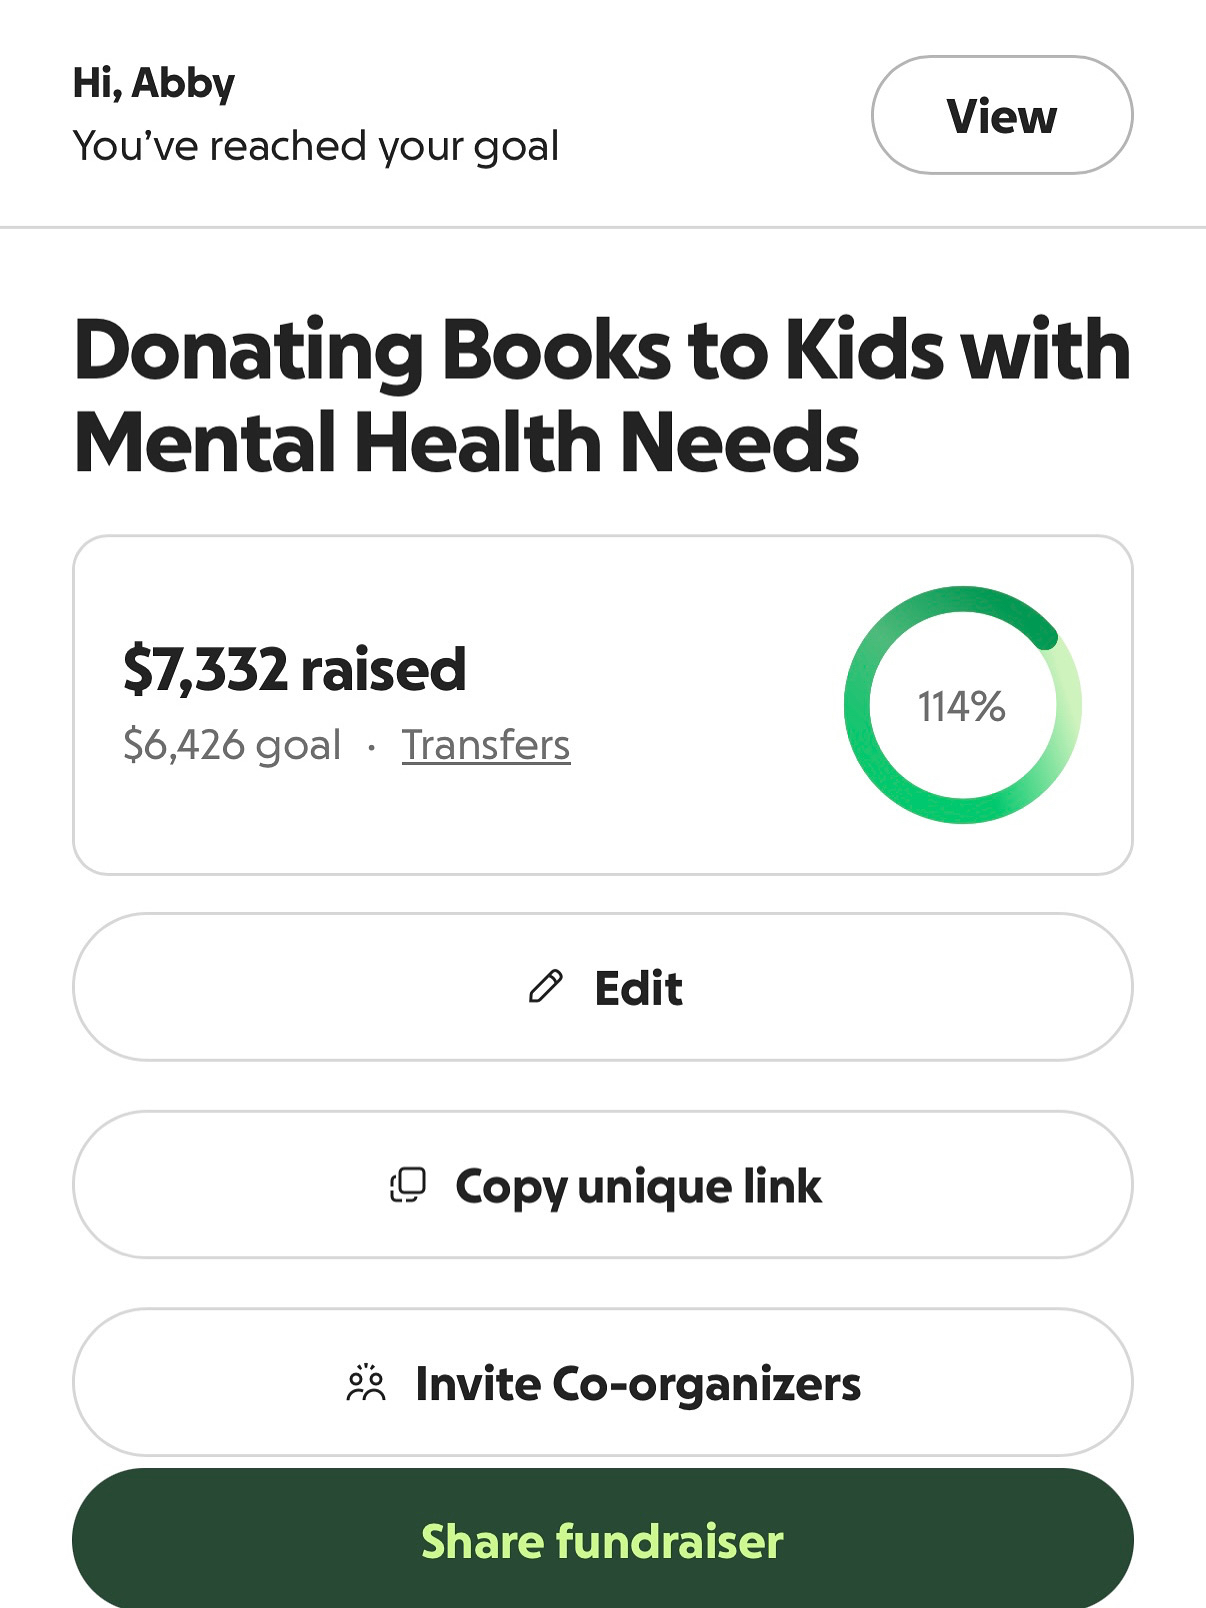The width and height of the screenshot is (1206, 1608).
Task: Click the Donating Books to Kids title line
Action: click(x=602, y=351)
